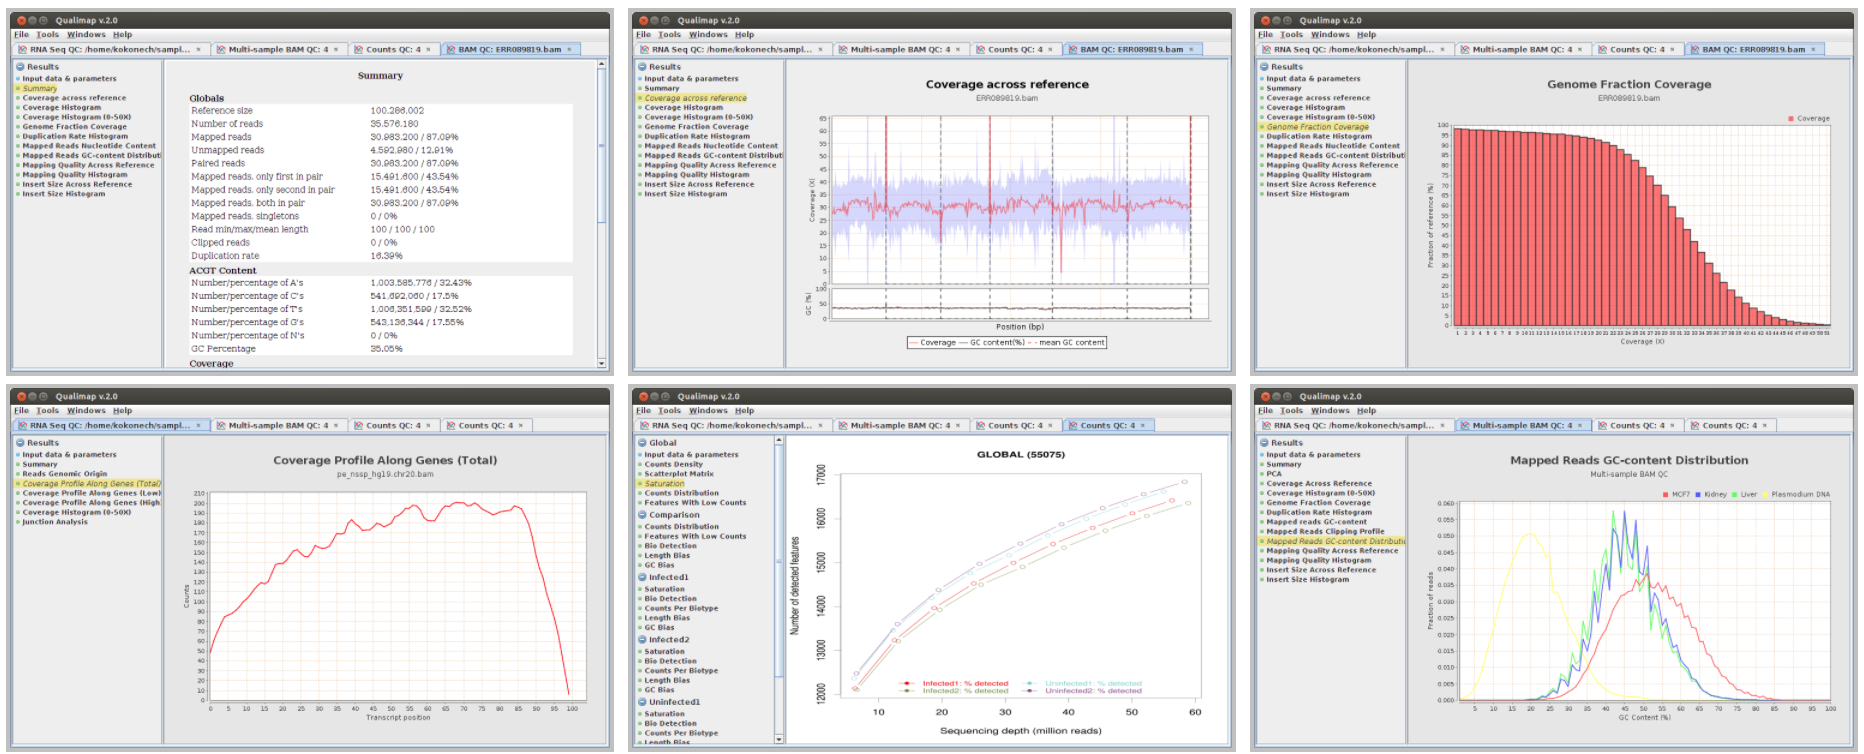Open Help menu in the Coverage Profile Along Genes window
Screen dimensions: 1864x754
point(122,410)
